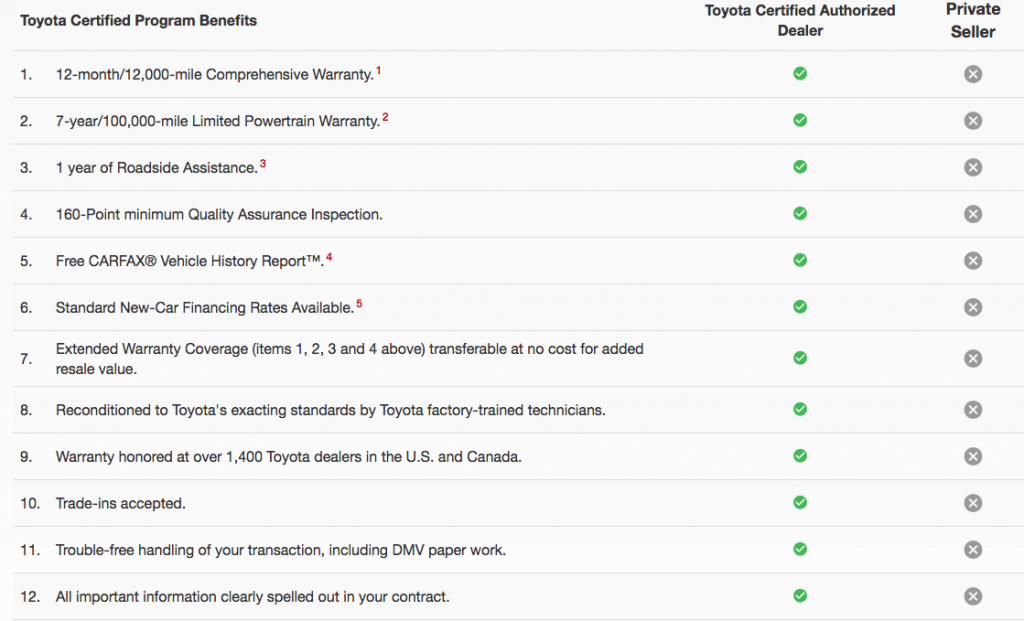Click gray X for DMV paper work row
This screenshot has width=1024, height=621.
pos(973,549)
